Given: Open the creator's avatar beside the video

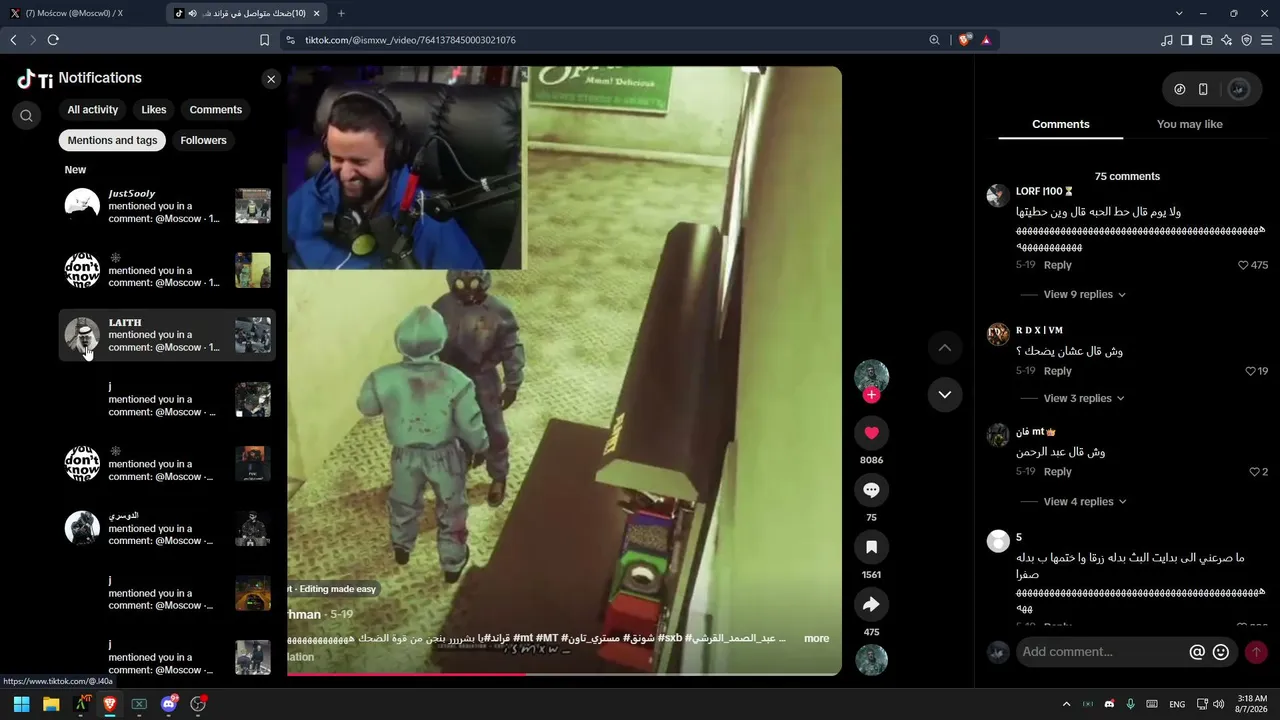Looking at the screenshot, I should tap(871, 375).
